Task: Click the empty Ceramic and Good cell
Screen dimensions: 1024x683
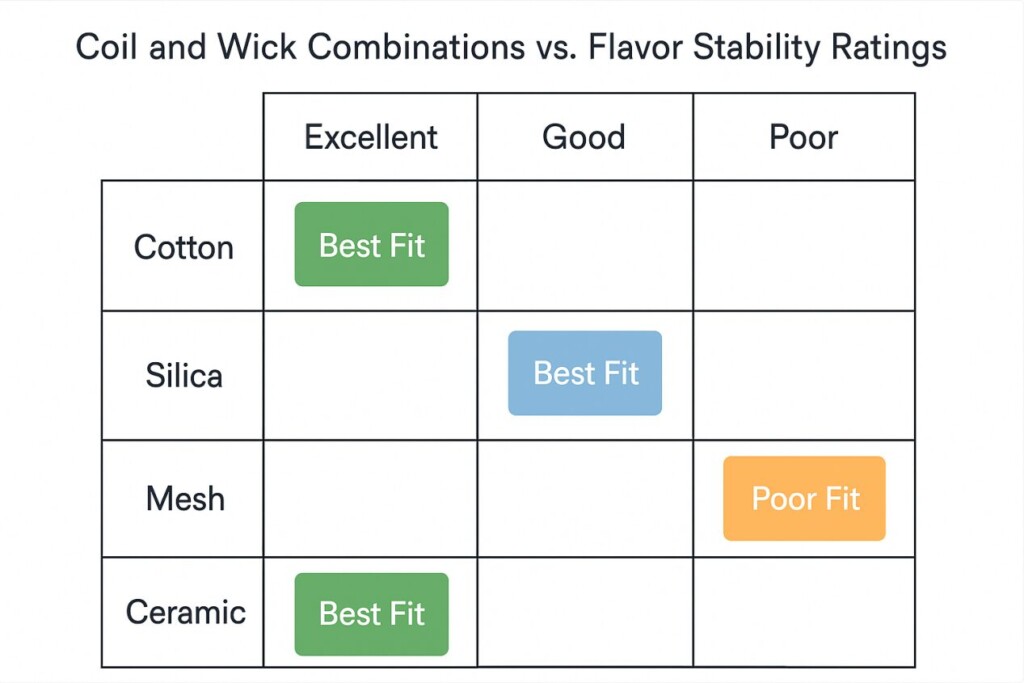Action: 585,612
